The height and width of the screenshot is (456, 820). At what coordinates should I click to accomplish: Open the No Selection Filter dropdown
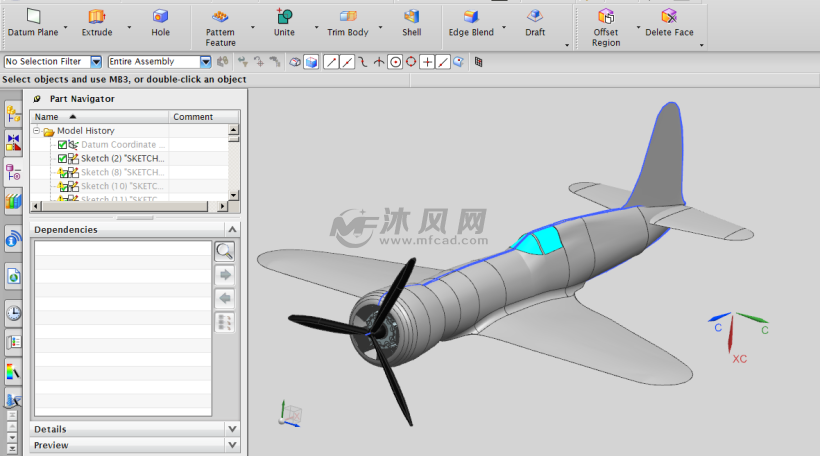[96, 62]
